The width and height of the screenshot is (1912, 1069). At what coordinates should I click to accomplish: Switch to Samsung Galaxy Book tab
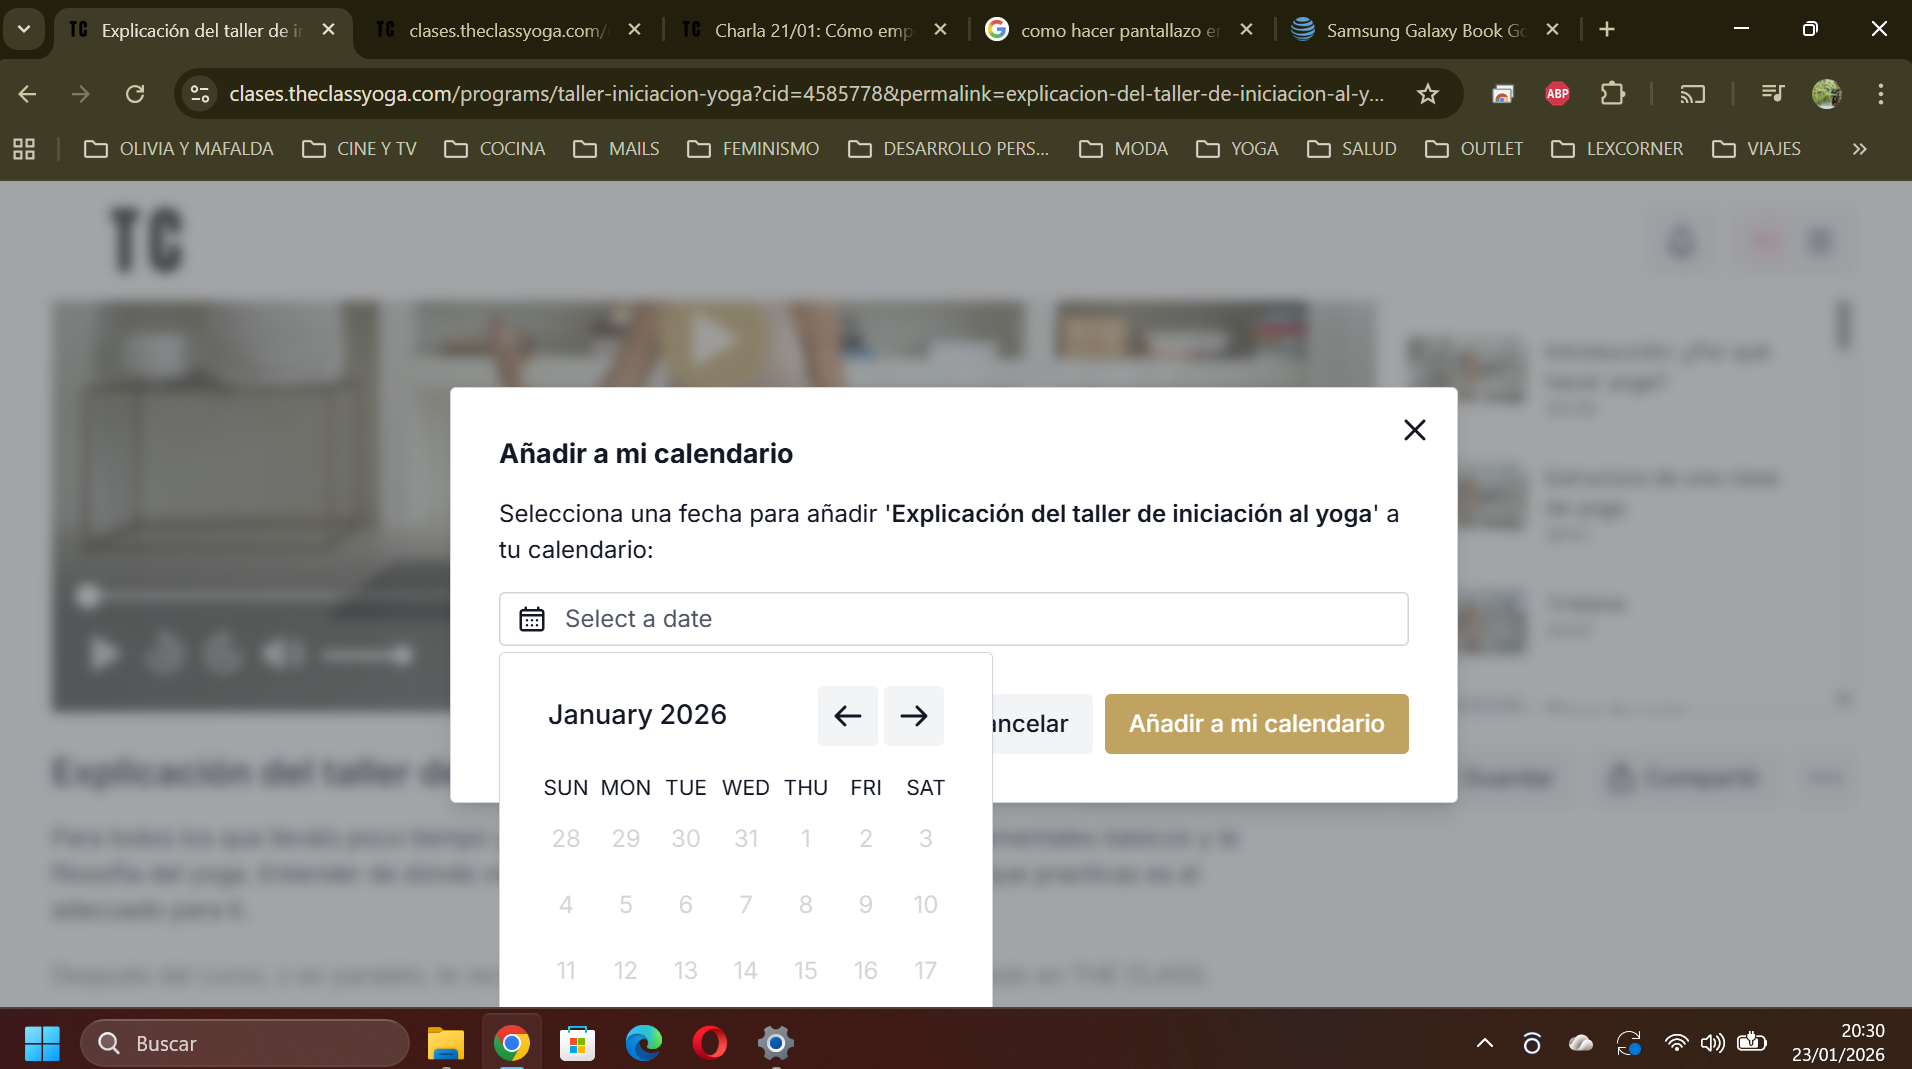pyautogui.click(x=1425, y=30)
